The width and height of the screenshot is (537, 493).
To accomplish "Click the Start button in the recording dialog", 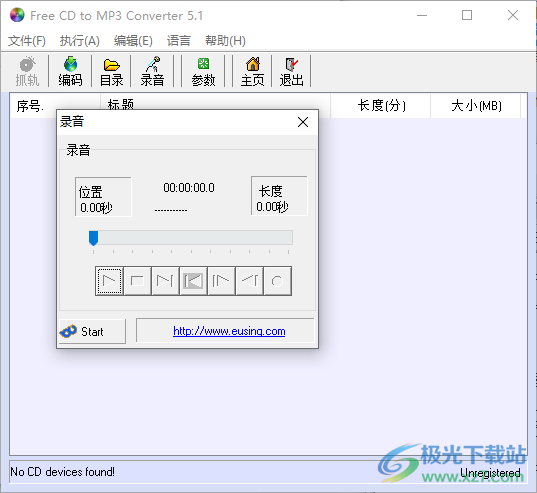I will pyautogui.click(x=92, y=331).
